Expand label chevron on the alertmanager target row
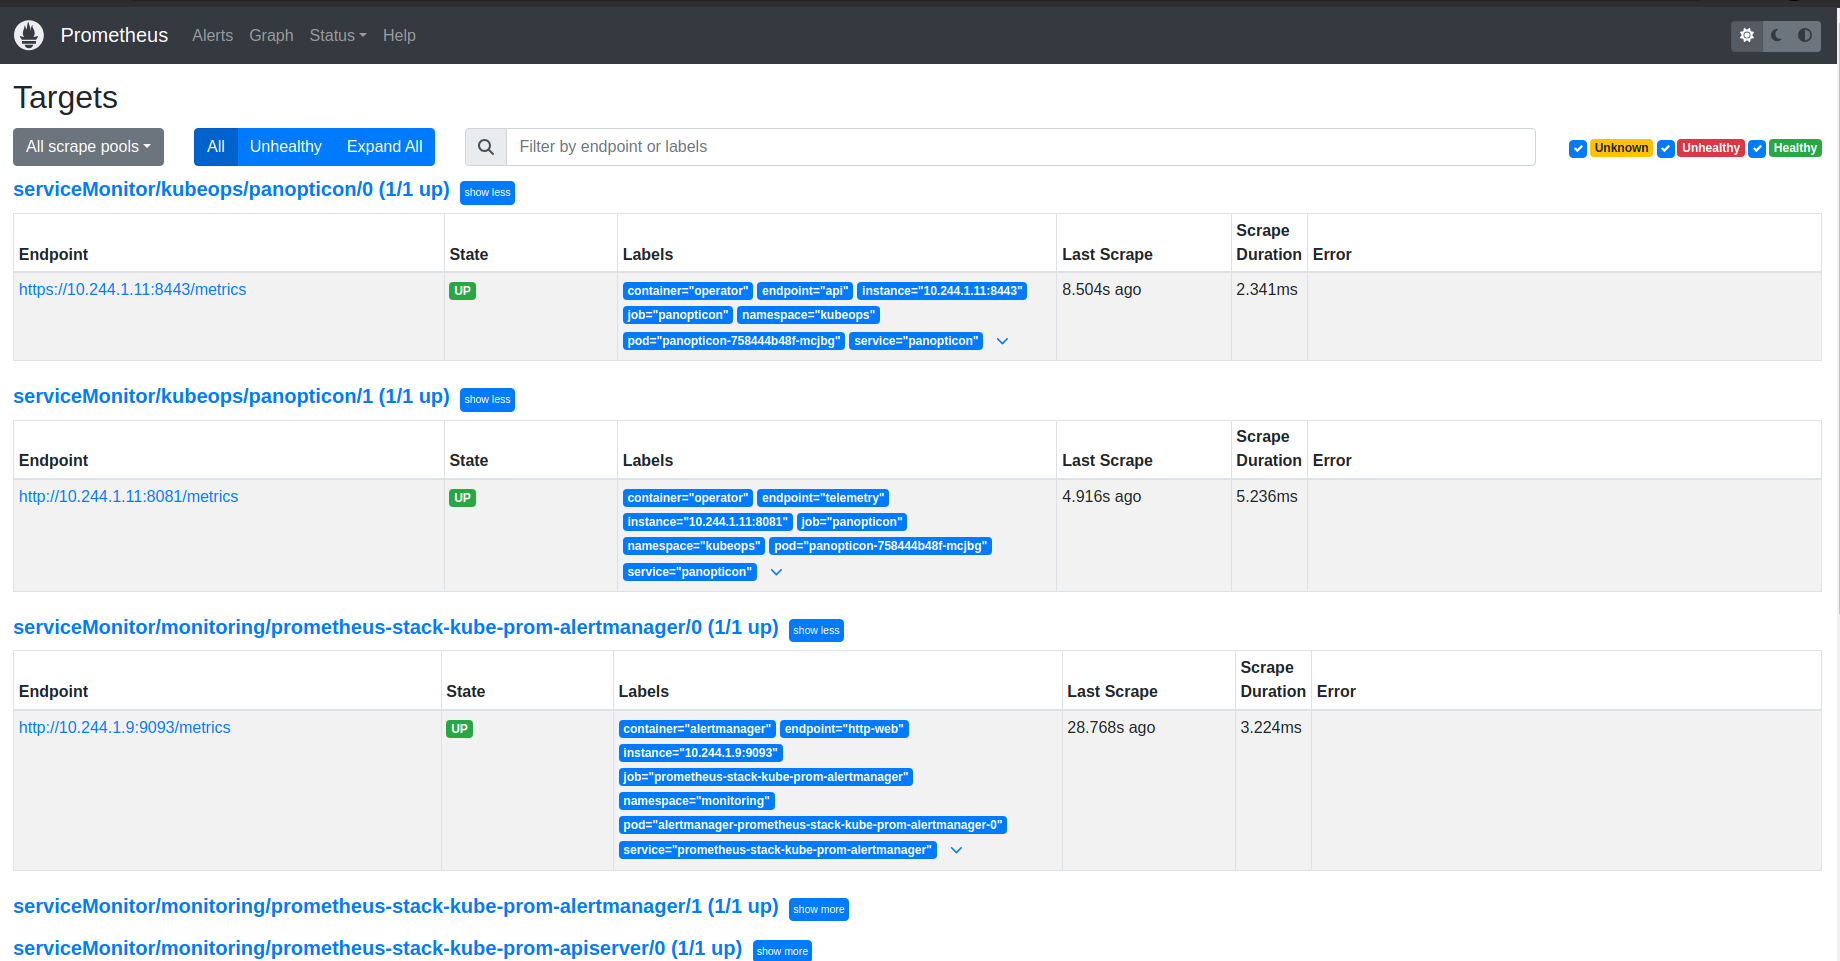Image resolution: width=1840 pixels, height=961 pixels. pyautogui.click(x=956, y=849)
